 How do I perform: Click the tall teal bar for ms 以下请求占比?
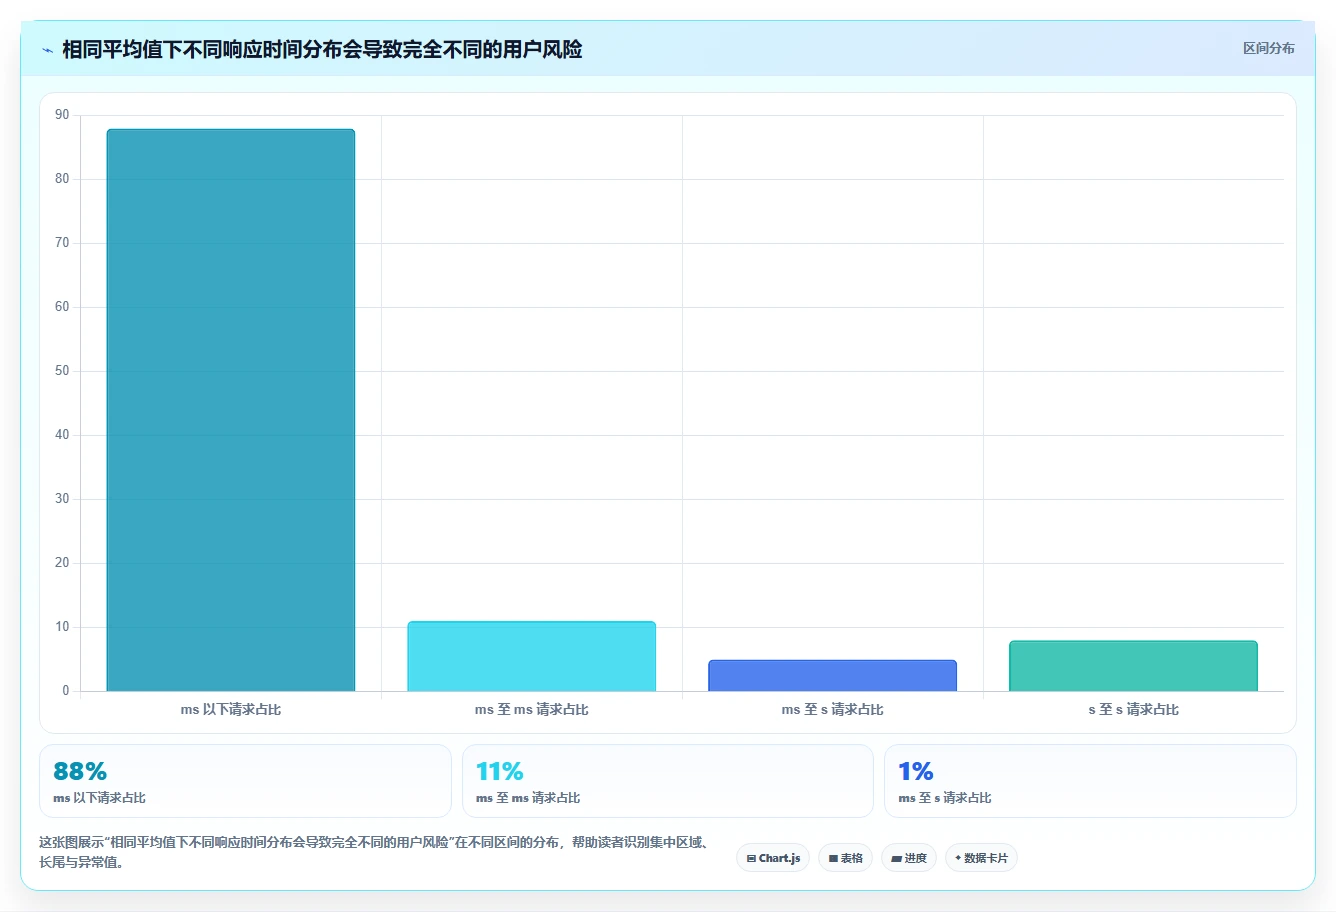[231, 410]
